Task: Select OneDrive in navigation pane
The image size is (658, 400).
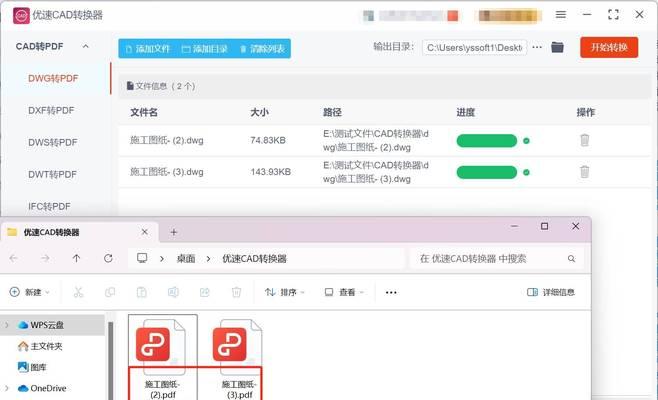Action: [42, 388]
